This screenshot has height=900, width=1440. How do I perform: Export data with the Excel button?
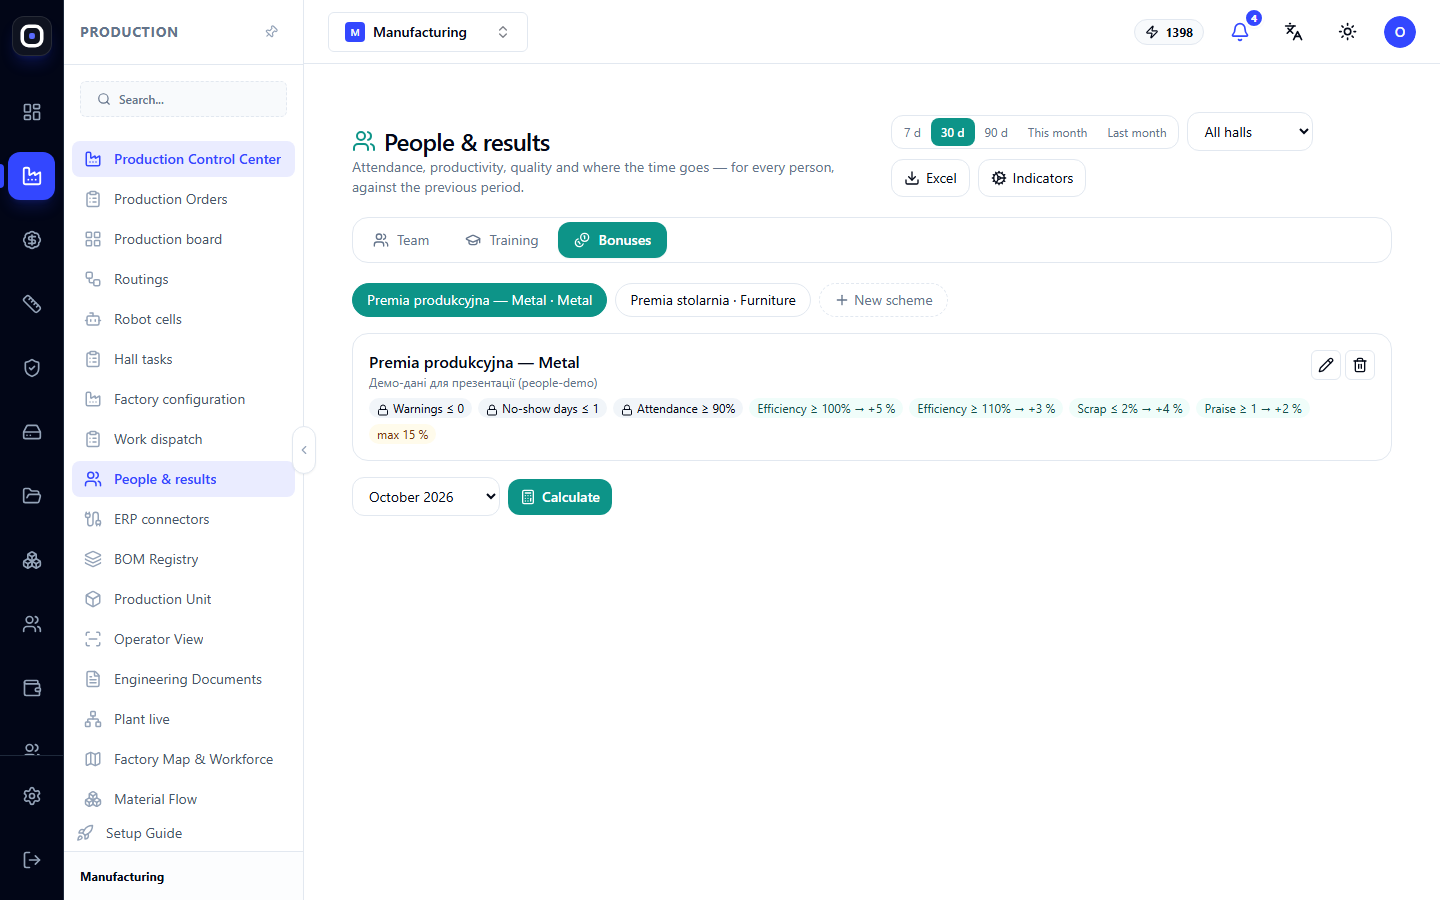tap(930, 178)
